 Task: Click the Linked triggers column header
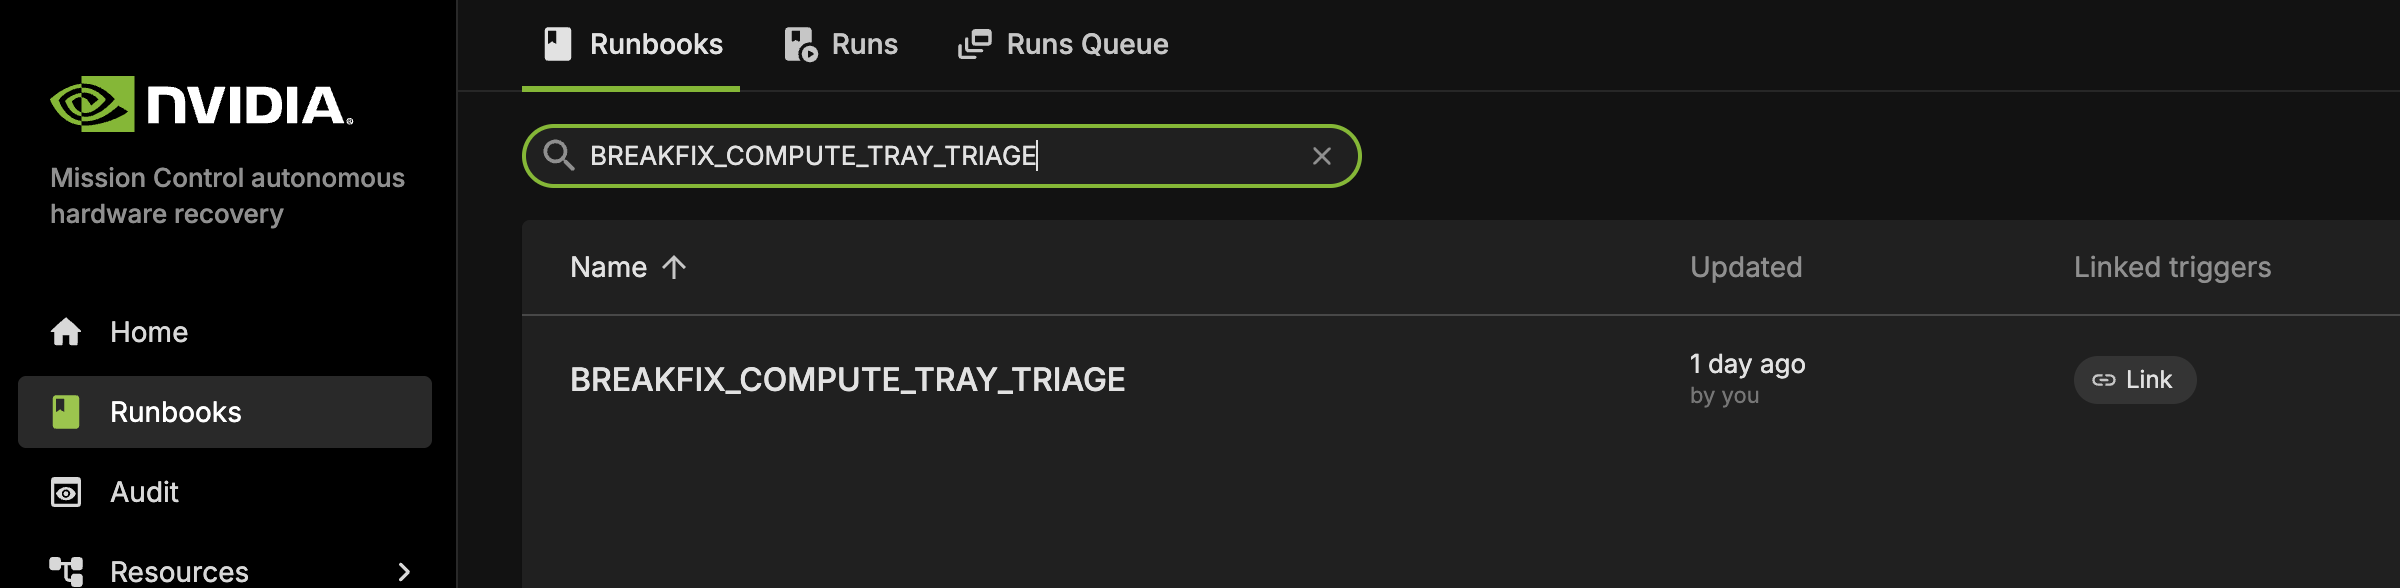click(x=2172, y=267)
